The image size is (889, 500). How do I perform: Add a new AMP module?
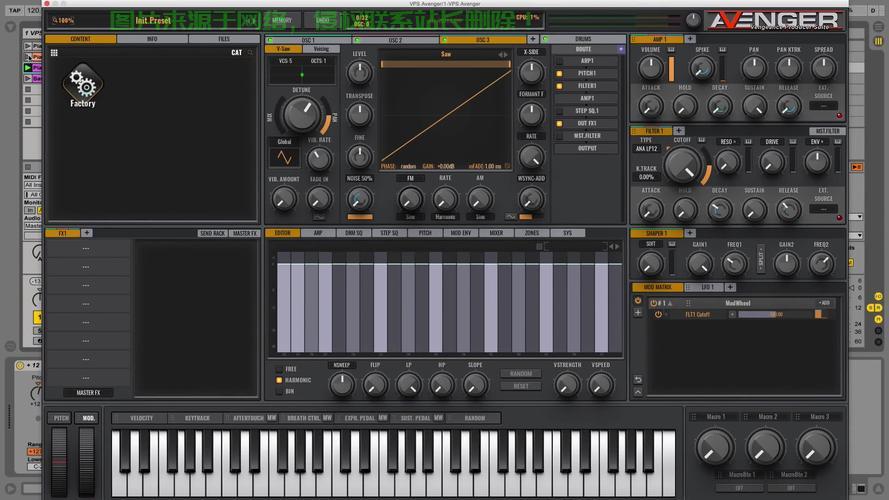(x=690, y=39)
